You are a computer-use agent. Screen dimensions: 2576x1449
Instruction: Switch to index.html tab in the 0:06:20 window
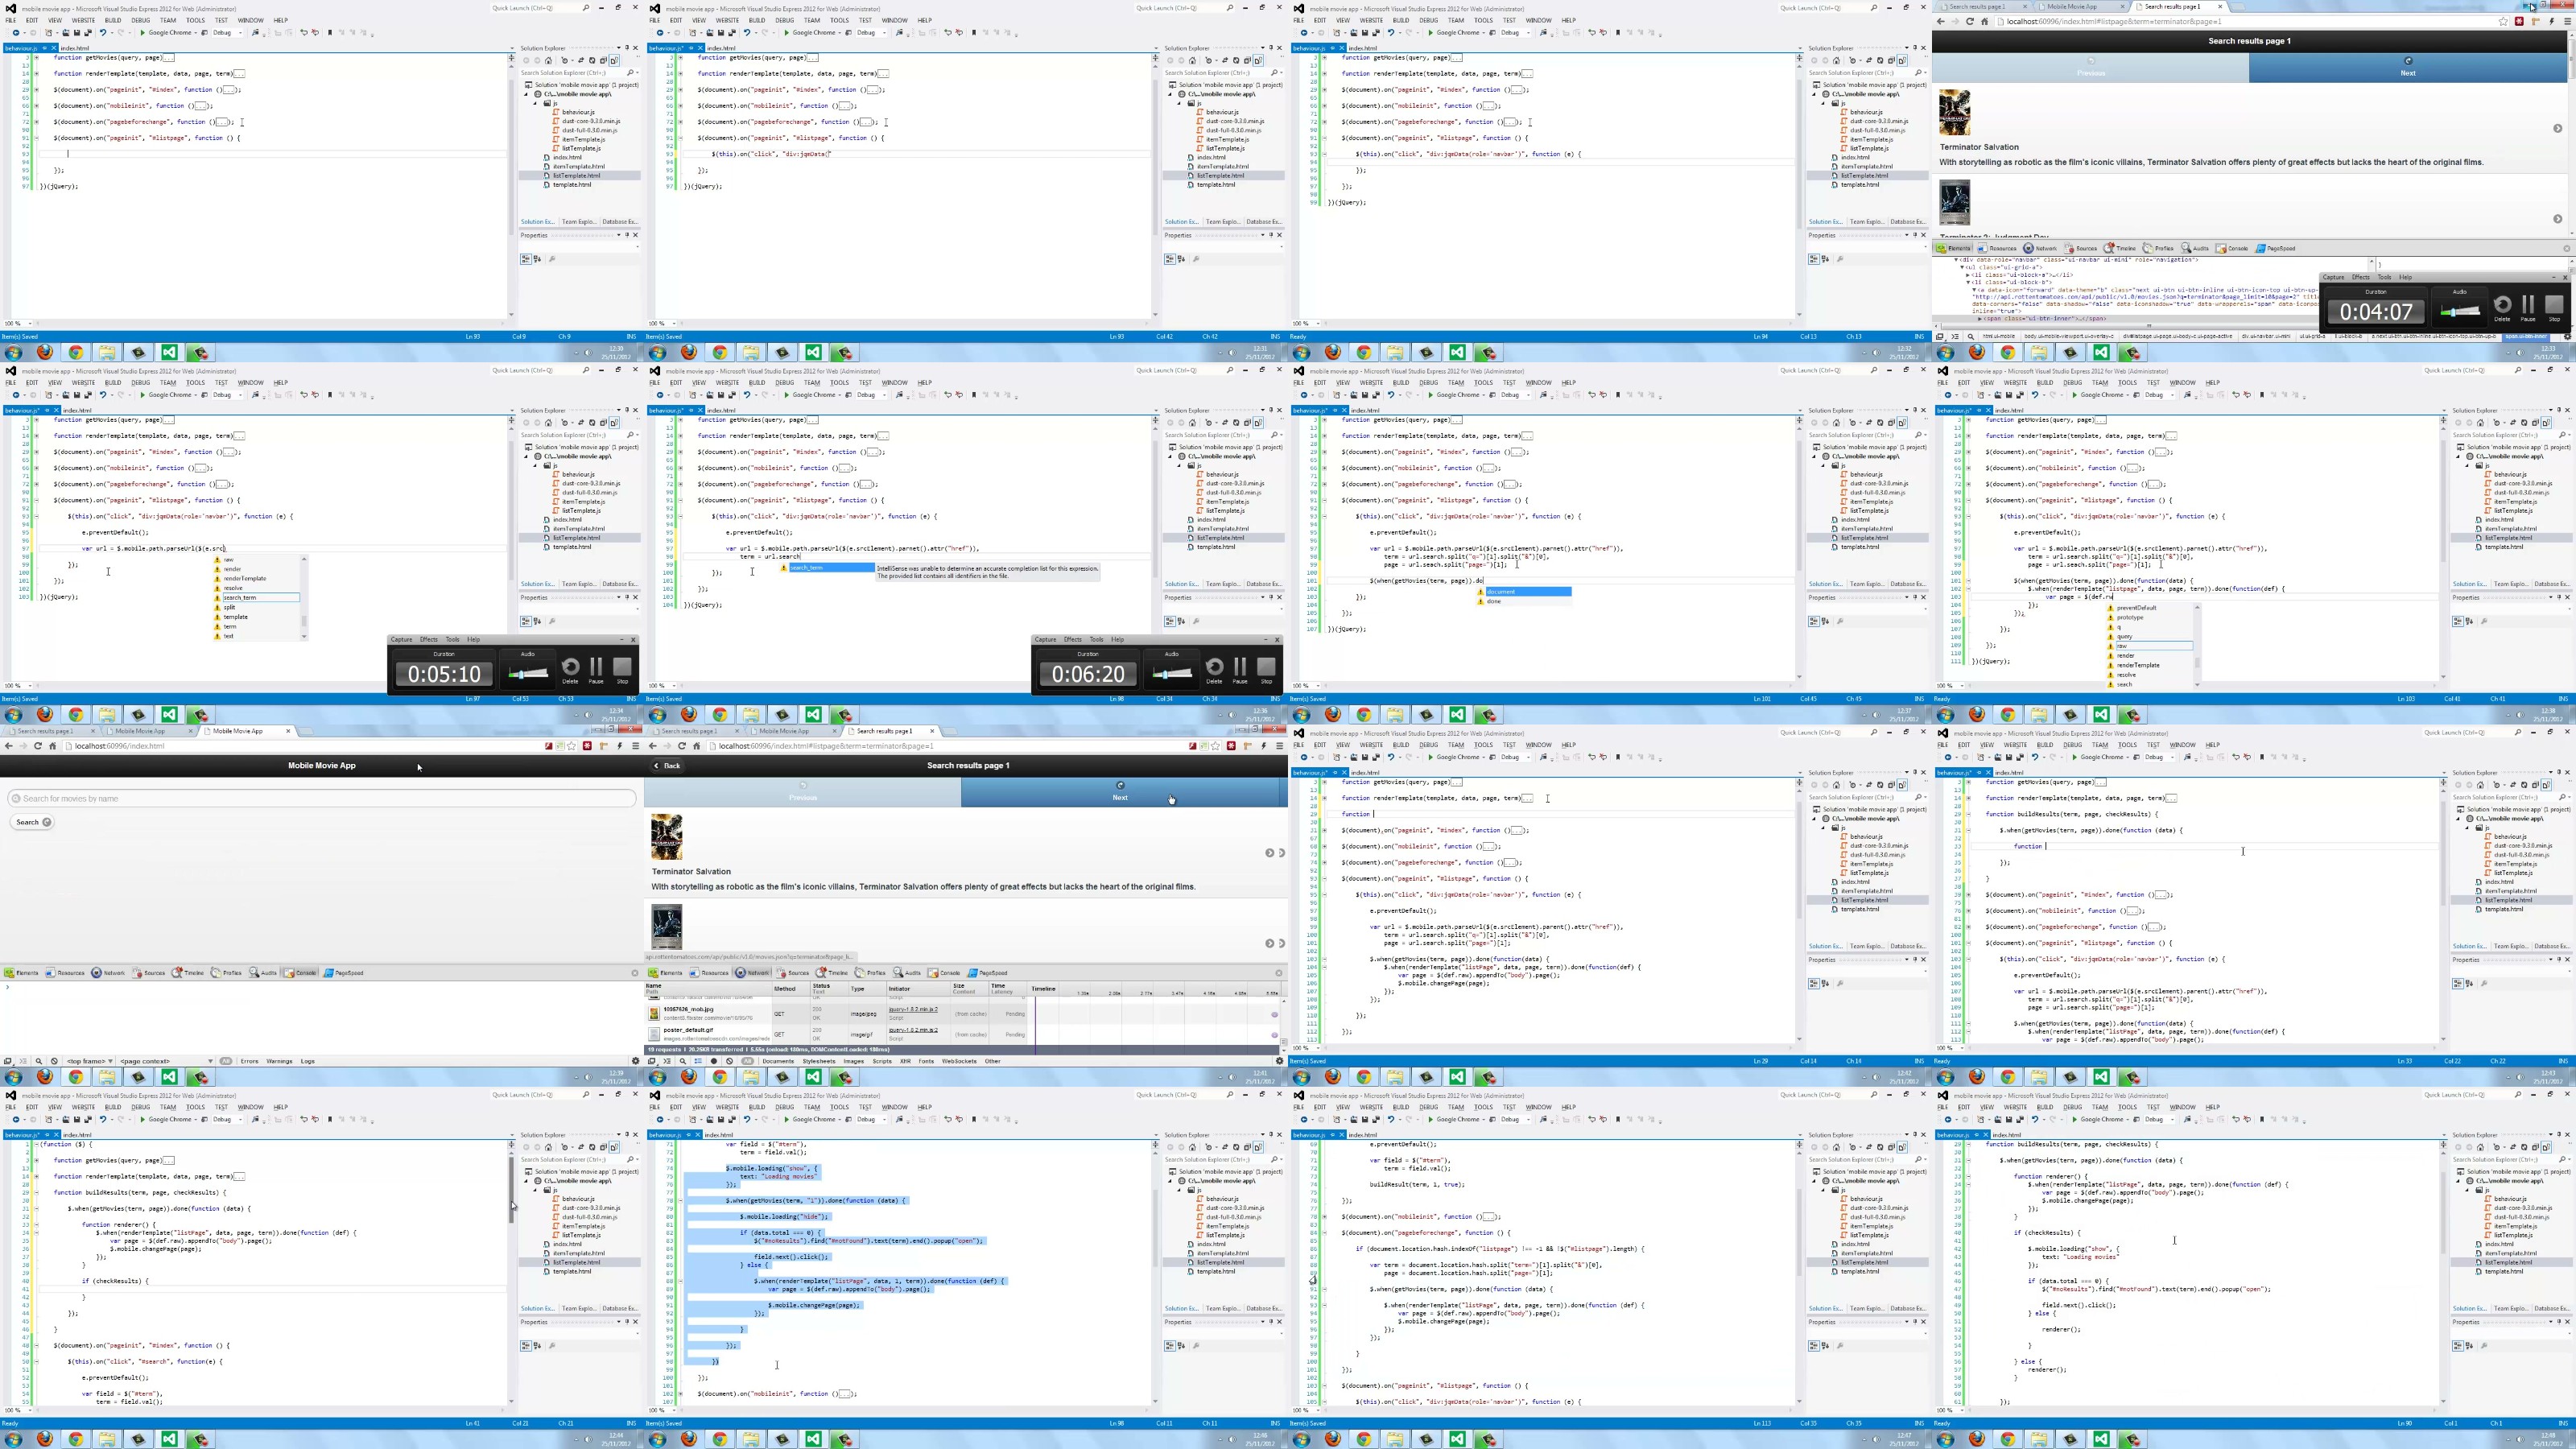[721, 410]
